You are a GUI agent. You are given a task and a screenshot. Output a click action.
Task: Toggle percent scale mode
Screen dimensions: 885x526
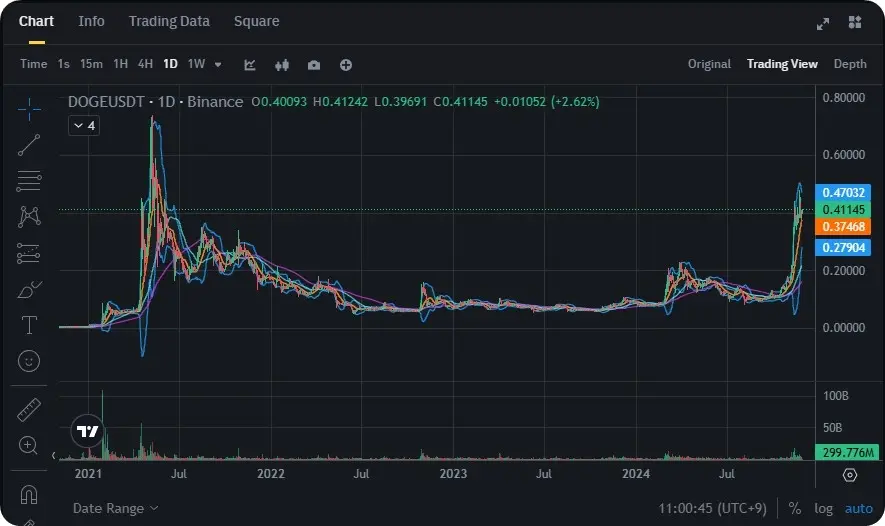pyautogui.click(x=795, y=509)
